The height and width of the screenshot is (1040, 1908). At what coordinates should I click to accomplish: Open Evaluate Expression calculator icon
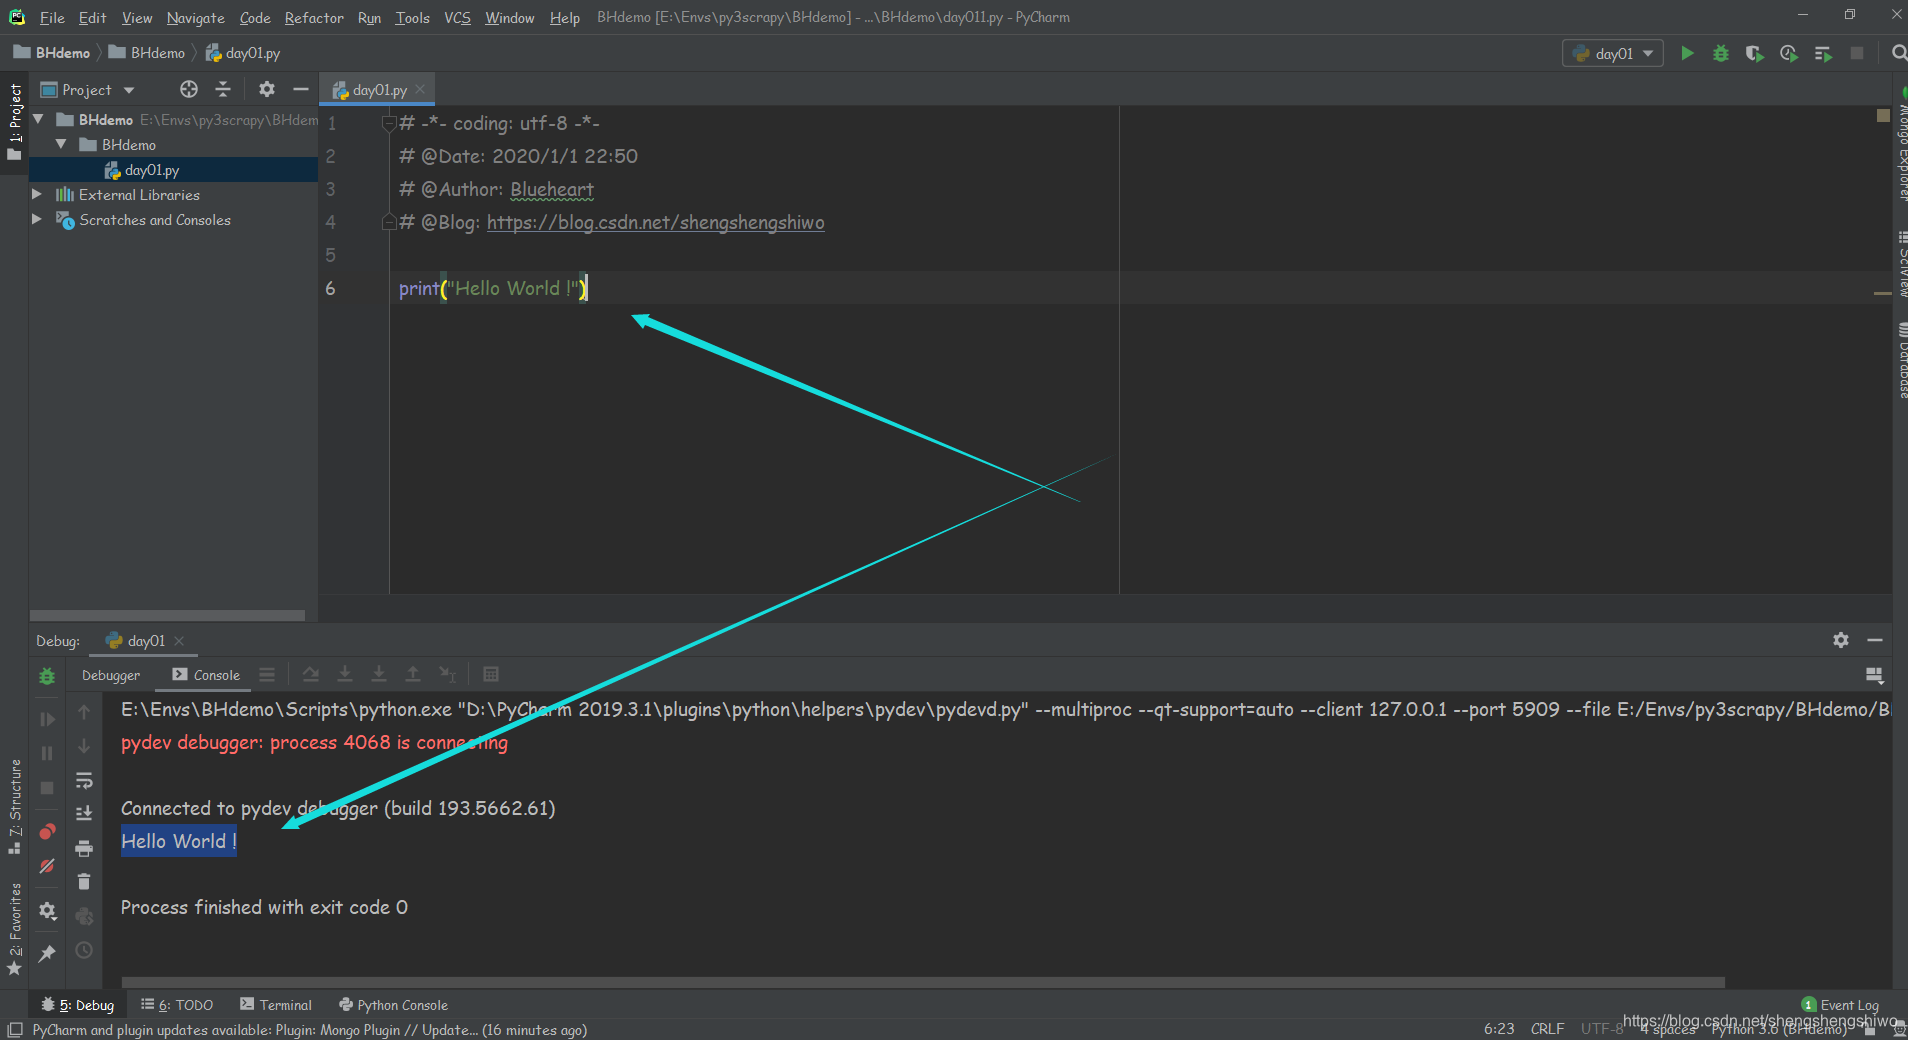[x=491, y=675]
